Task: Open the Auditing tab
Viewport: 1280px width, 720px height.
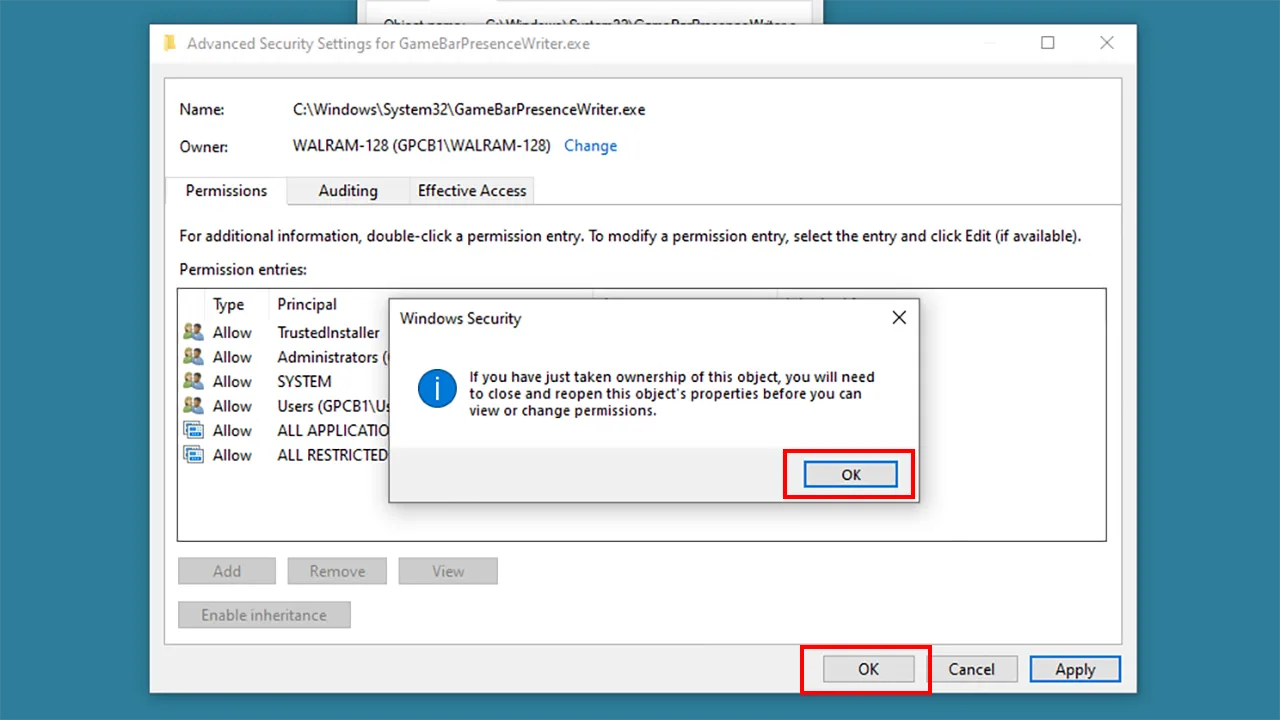Action: pyautogui.click(x=348, y=191)
